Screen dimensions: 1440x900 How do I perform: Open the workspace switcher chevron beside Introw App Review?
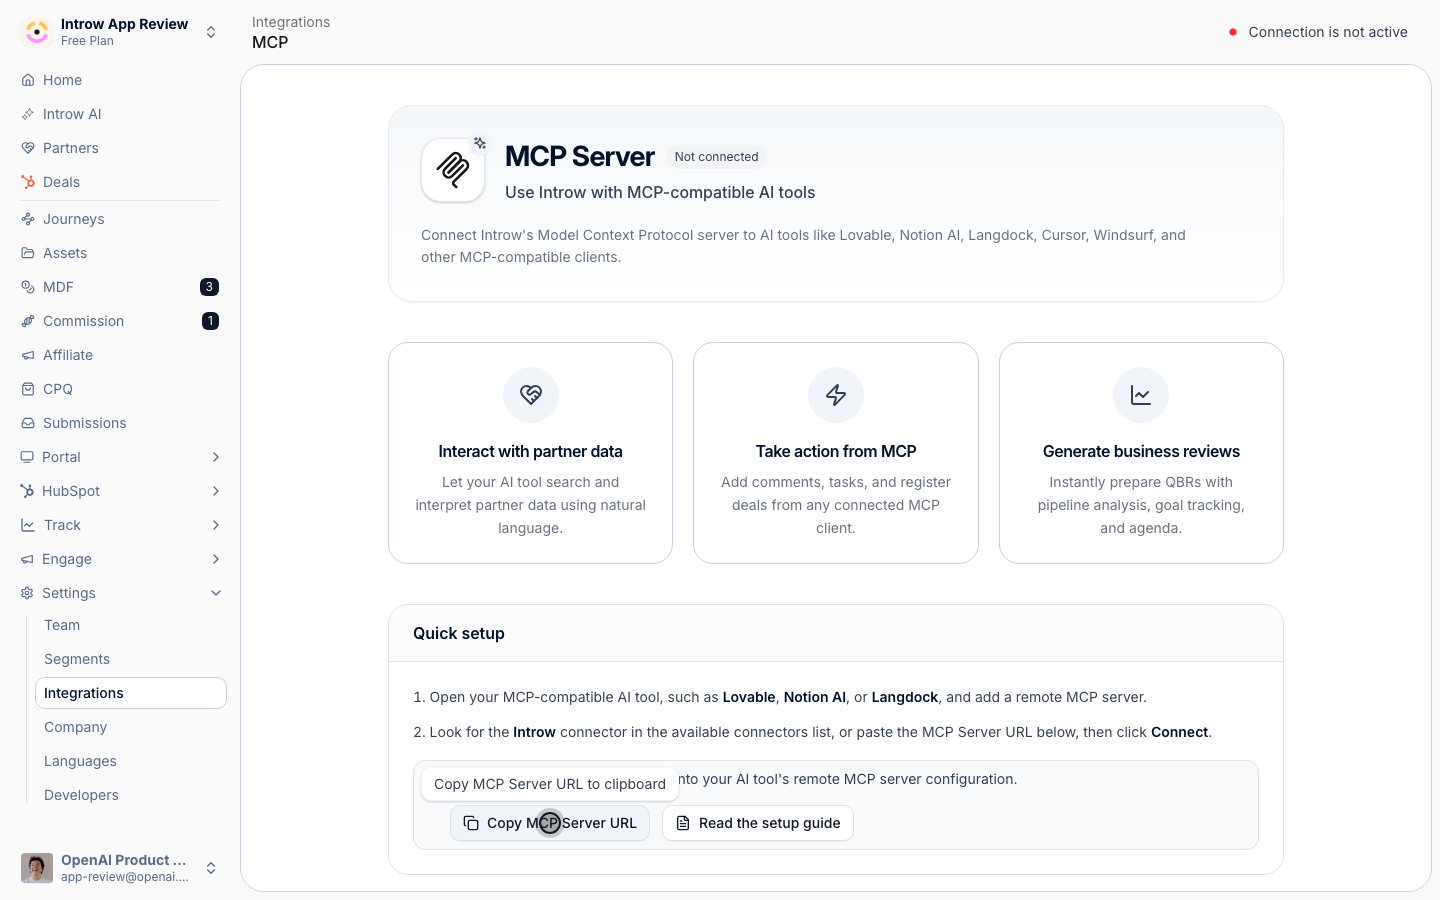(x=211, y=32)
